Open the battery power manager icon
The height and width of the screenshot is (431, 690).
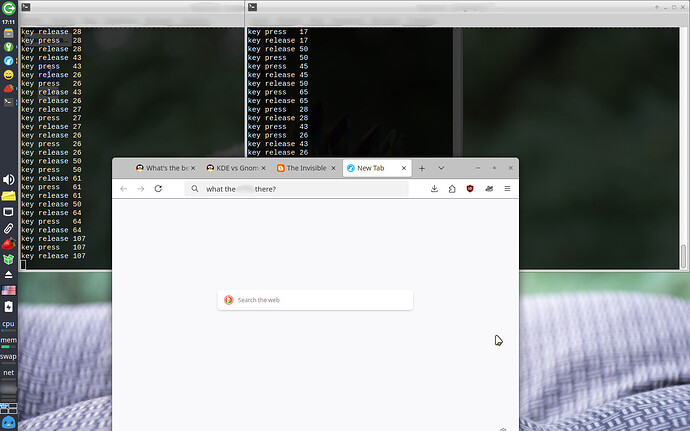tap(8, 306)
